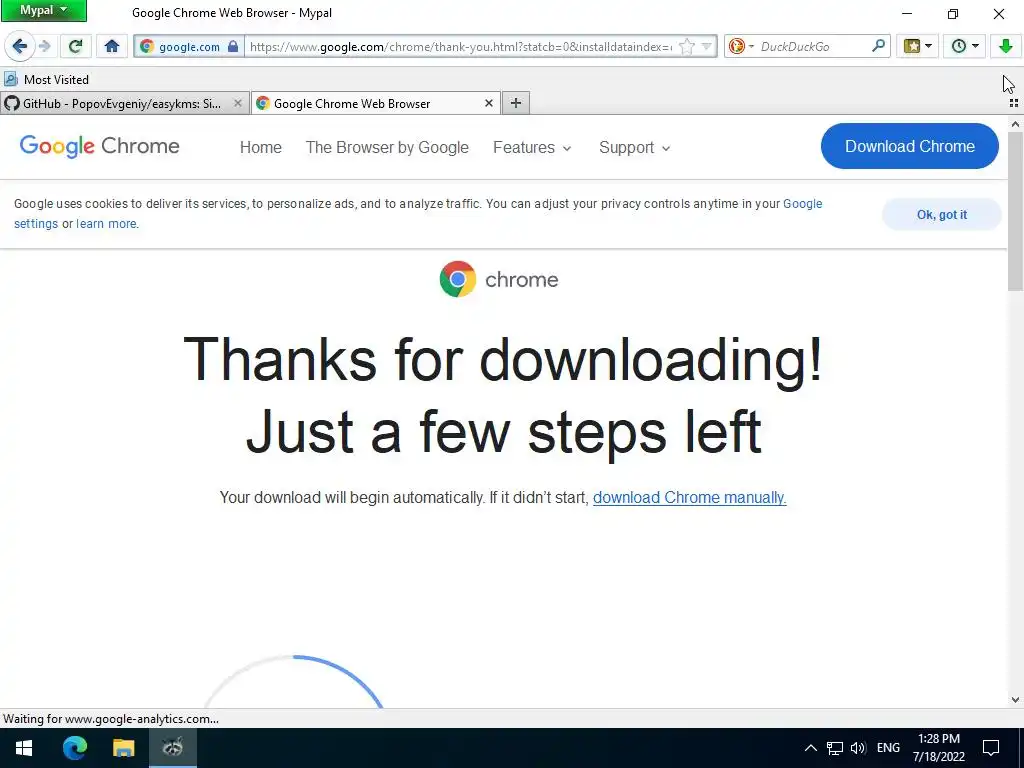The height and width of the screenshot is (768, 1024).
Task: Open File Explorer from taskbar
Action: [x=123, y=748]
